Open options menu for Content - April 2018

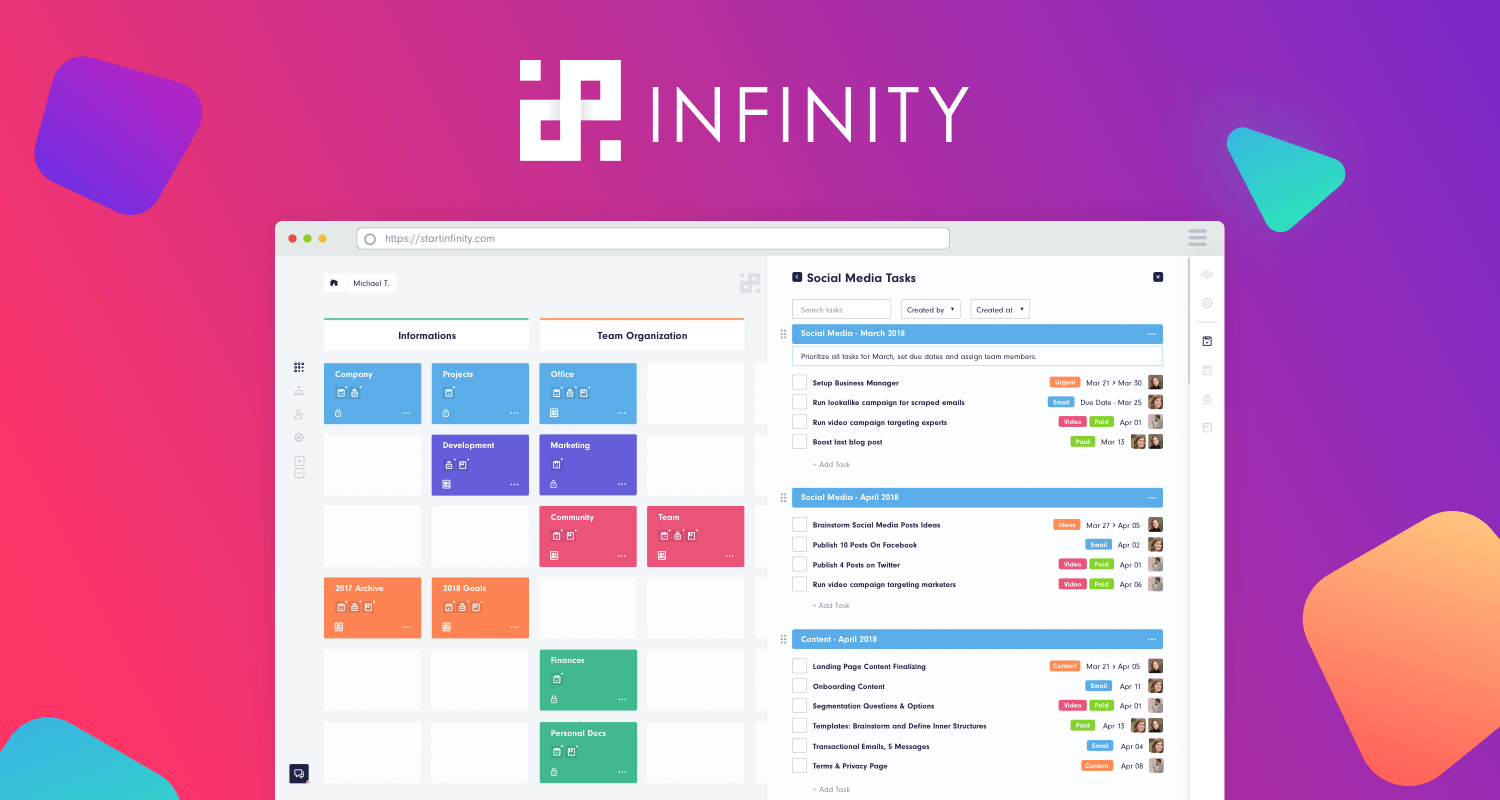pyautogui.click(x=1152, y=639)
